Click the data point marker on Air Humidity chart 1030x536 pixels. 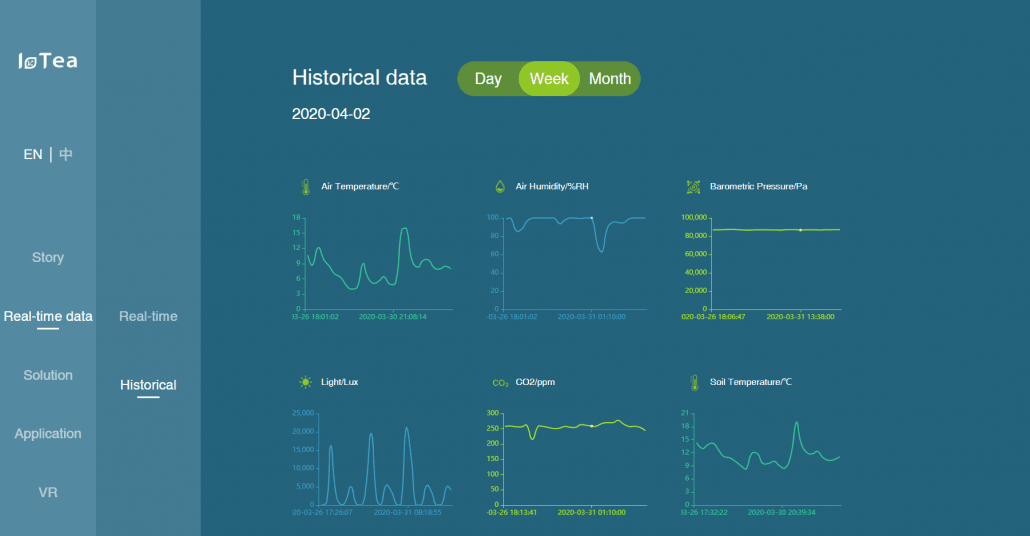(591, 218)
